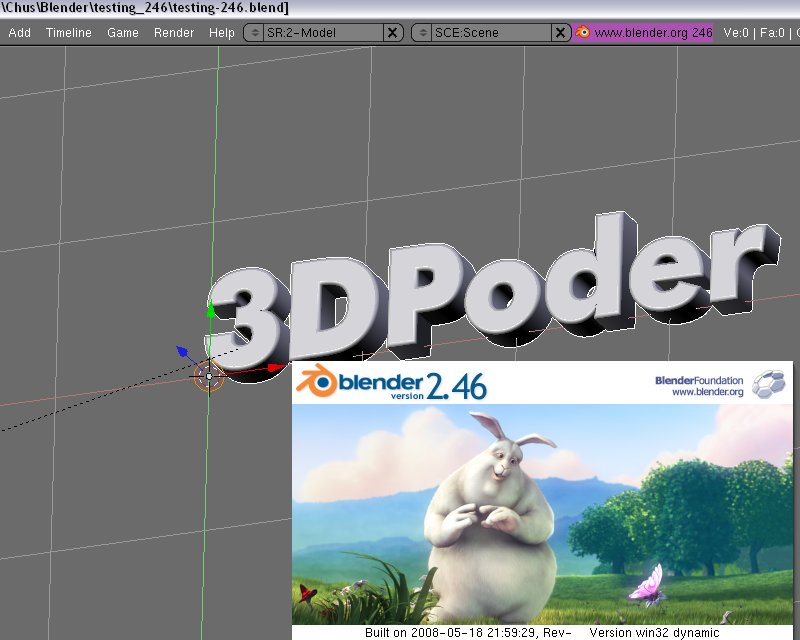Click the Blender 2.46 logo on the splash
The image size is (800, 640).
[x=391, y=383]
